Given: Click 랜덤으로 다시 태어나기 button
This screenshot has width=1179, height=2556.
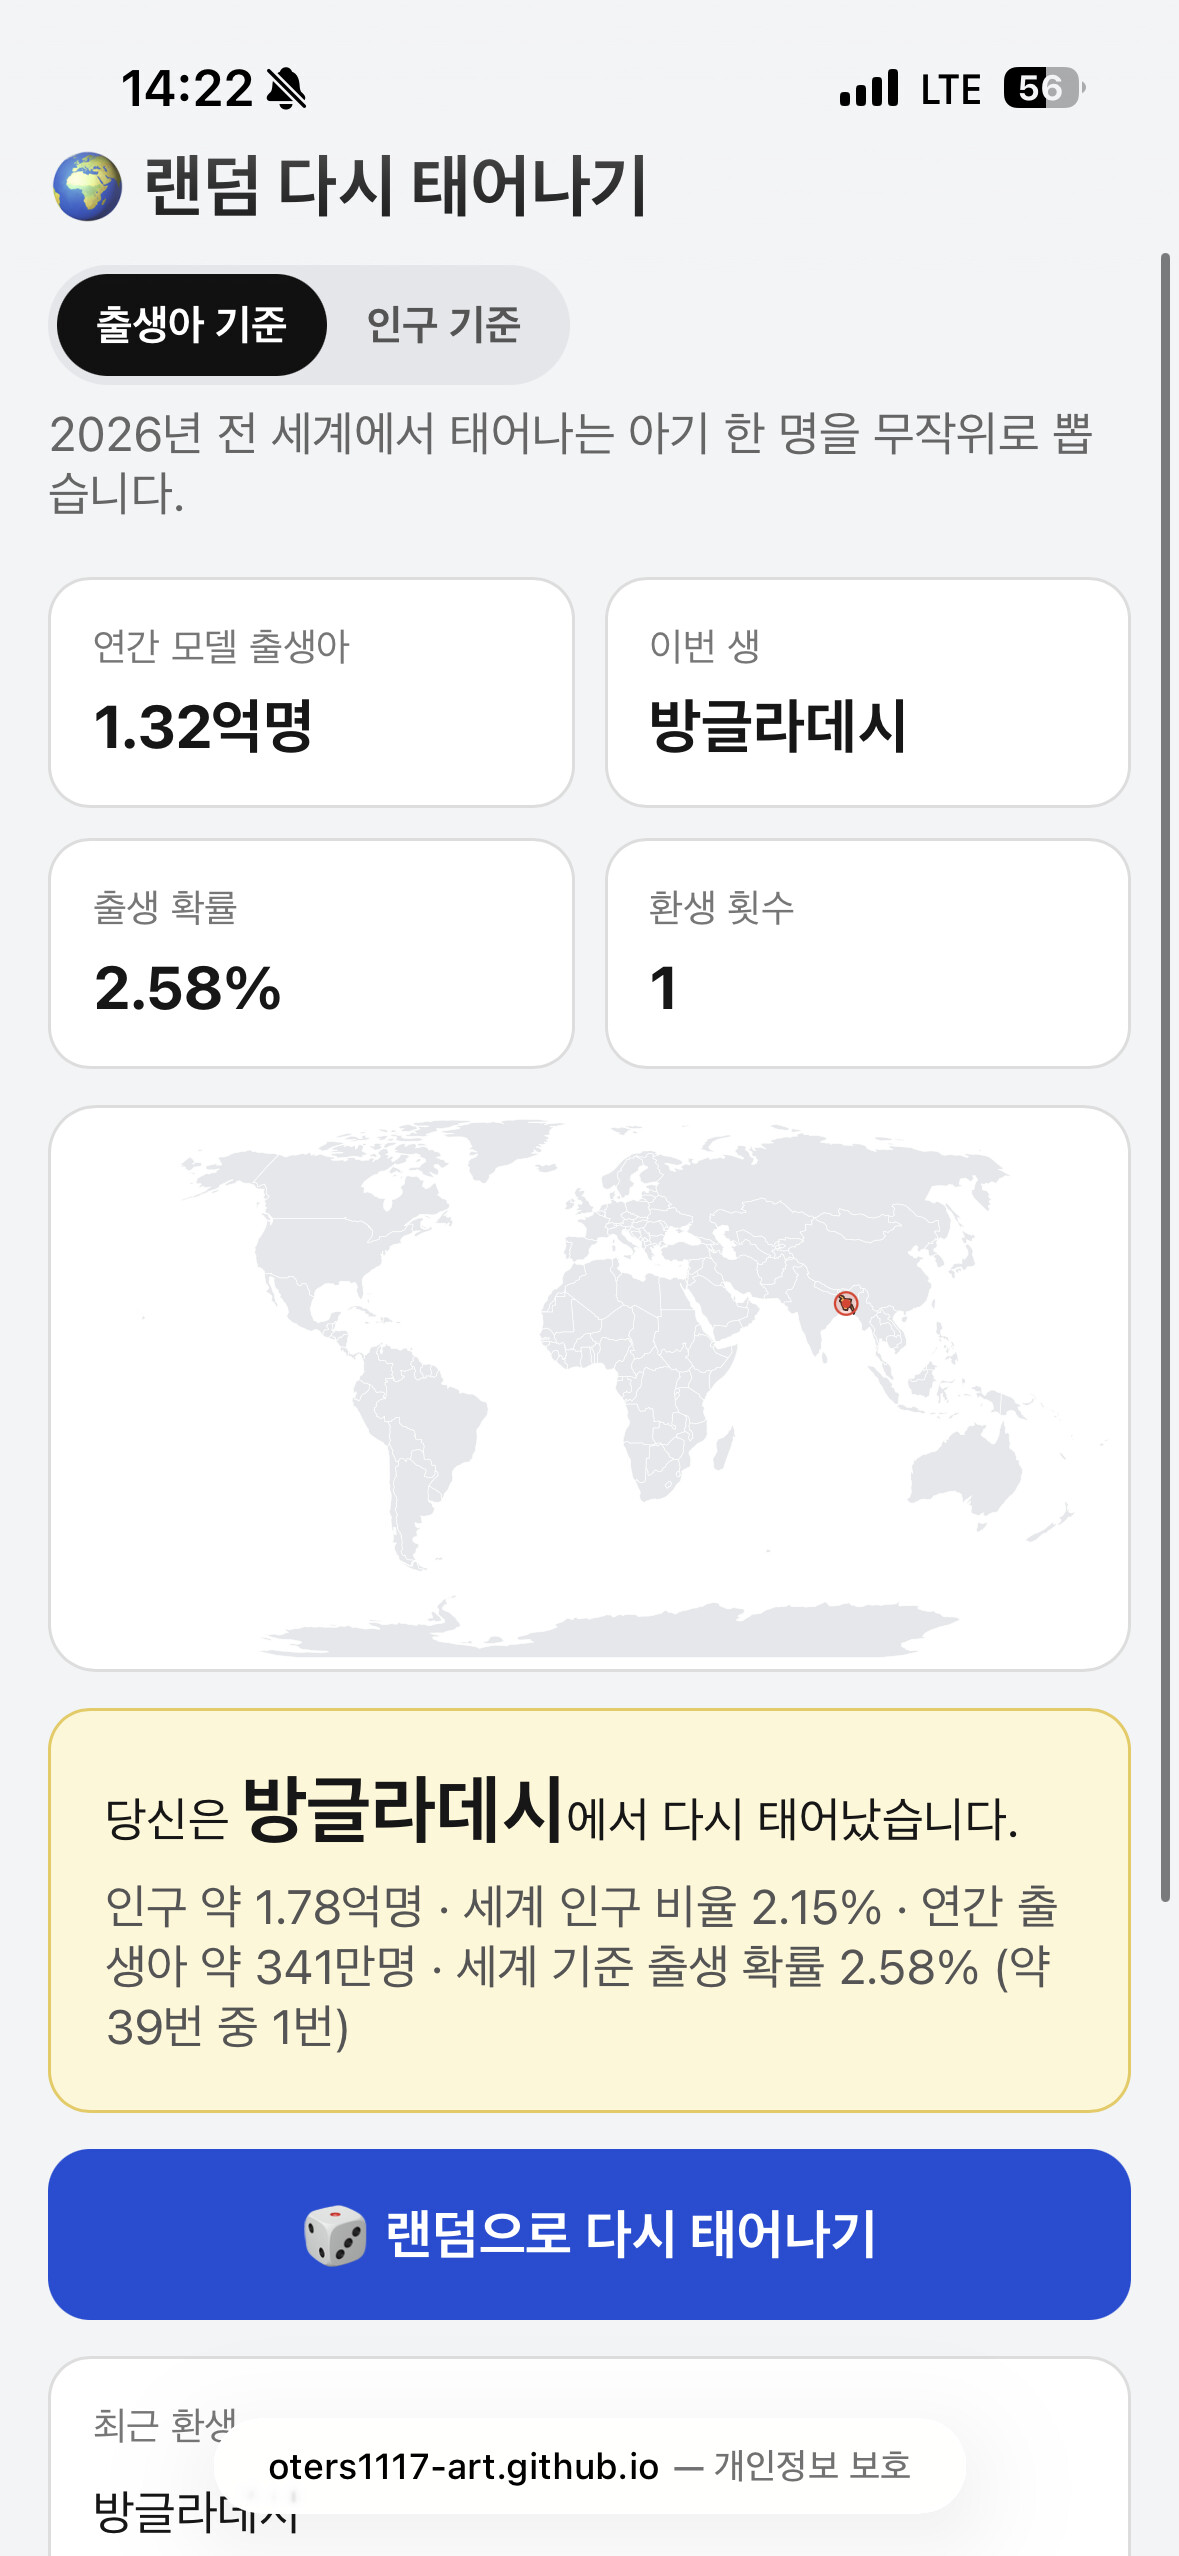Looking at the screenshot, I should pyautogui.click(x=589, y=2234).
